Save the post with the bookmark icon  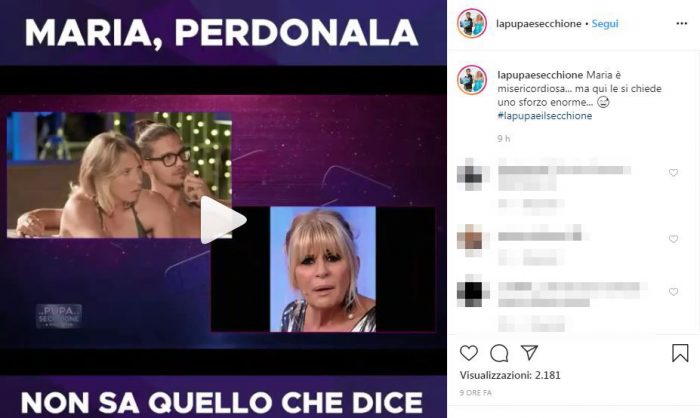point(680,353)
